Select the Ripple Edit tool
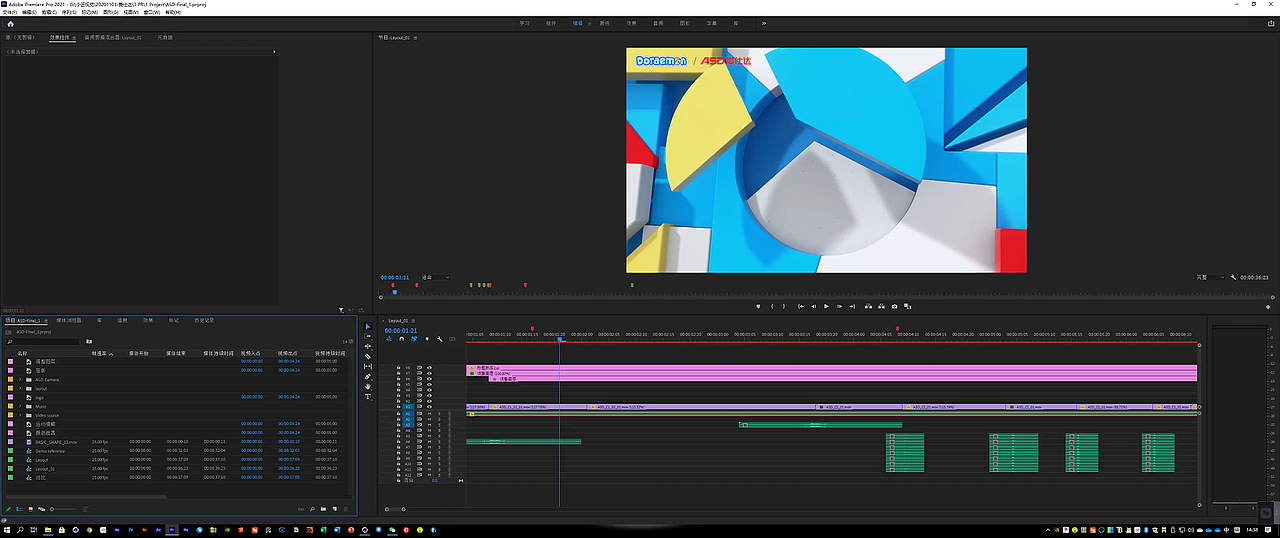The width and height of the screenshot is (1280, 538). point(368,346)
